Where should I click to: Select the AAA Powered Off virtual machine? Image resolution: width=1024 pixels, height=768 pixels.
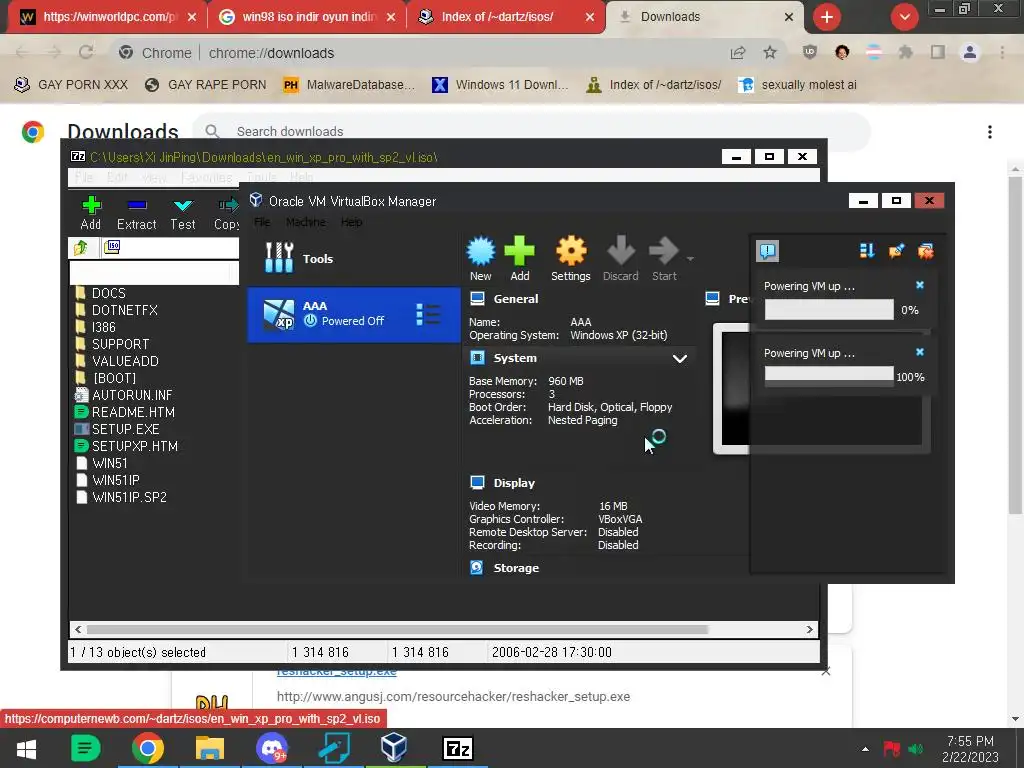coord(353,315)
